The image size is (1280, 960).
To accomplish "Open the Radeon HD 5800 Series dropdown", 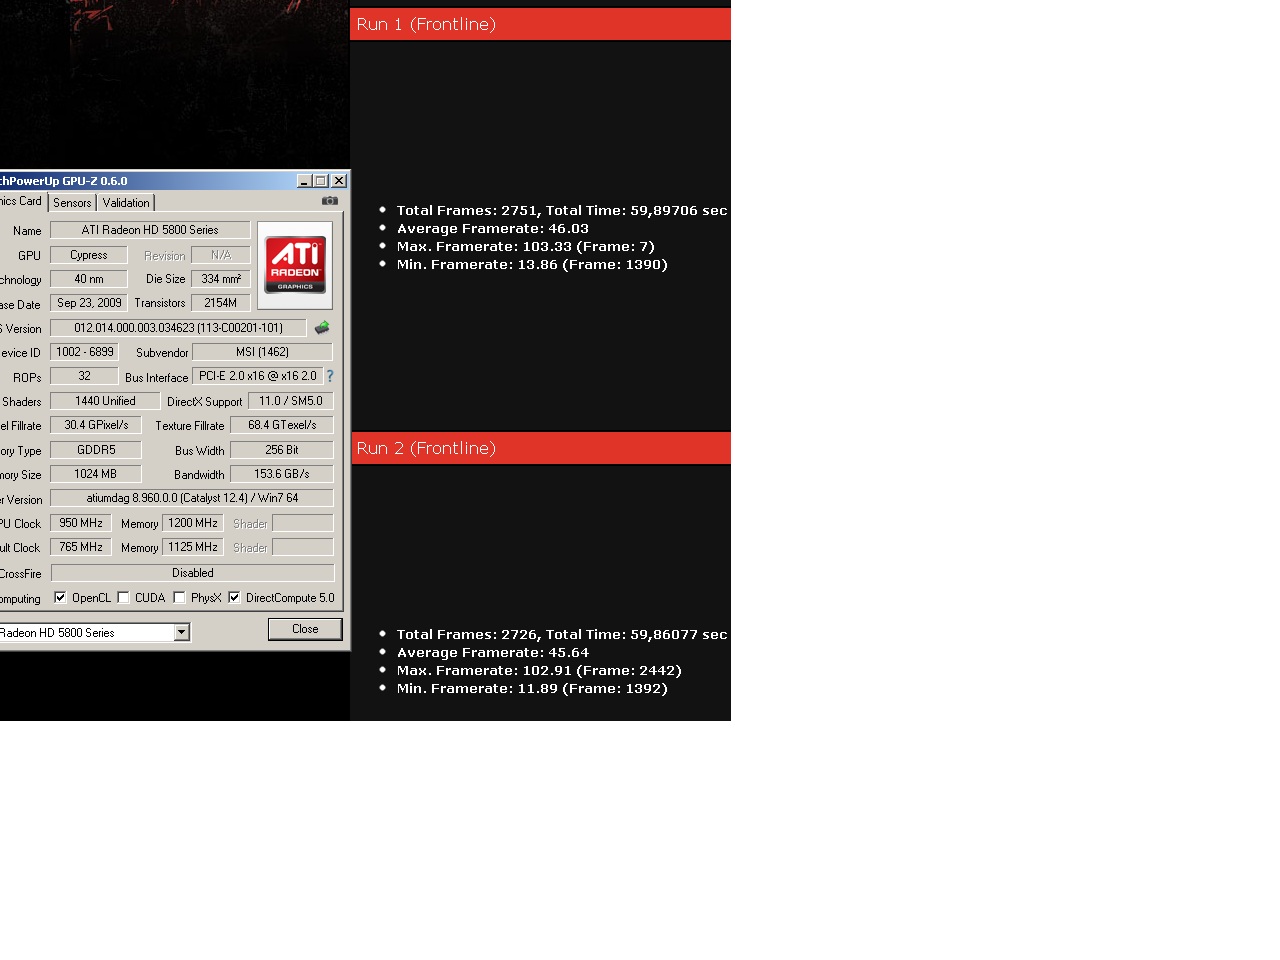I will point(181,632).
